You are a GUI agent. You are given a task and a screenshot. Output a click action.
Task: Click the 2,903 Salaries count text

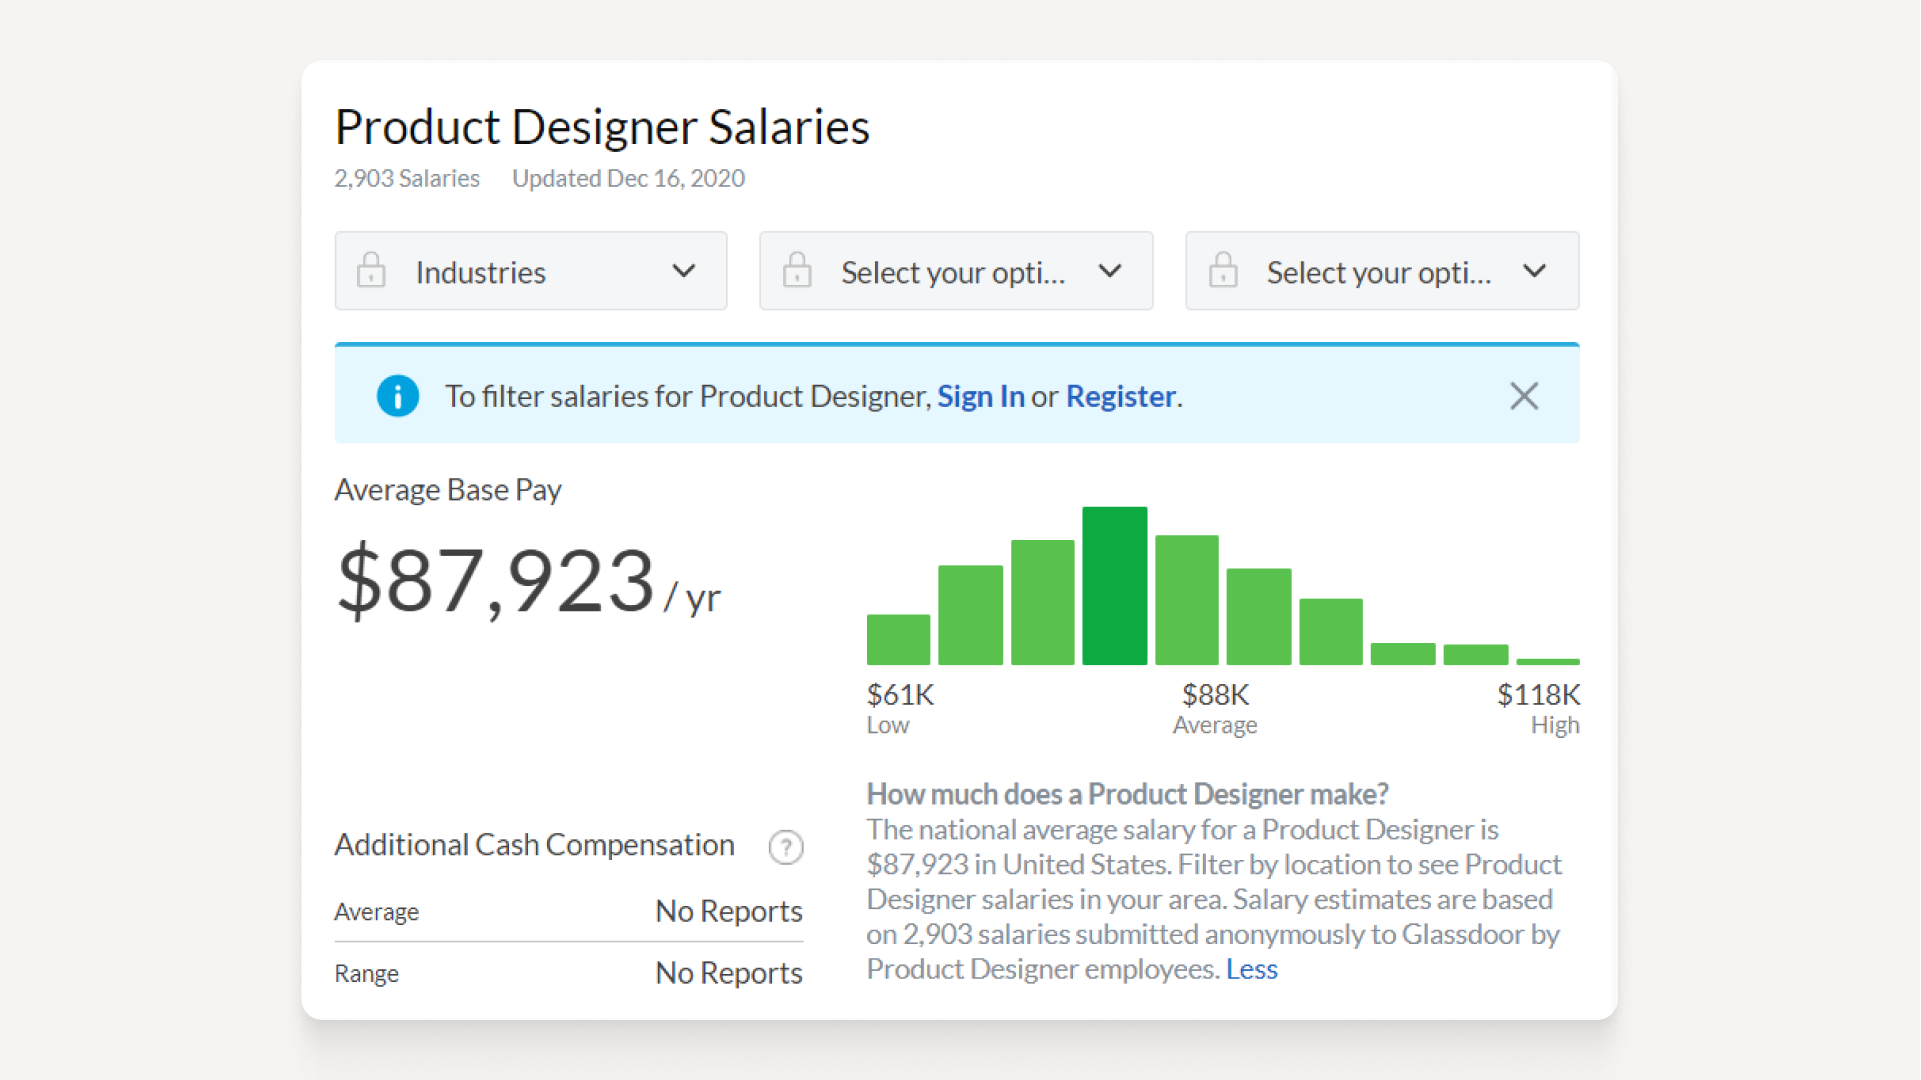[407, 177]
